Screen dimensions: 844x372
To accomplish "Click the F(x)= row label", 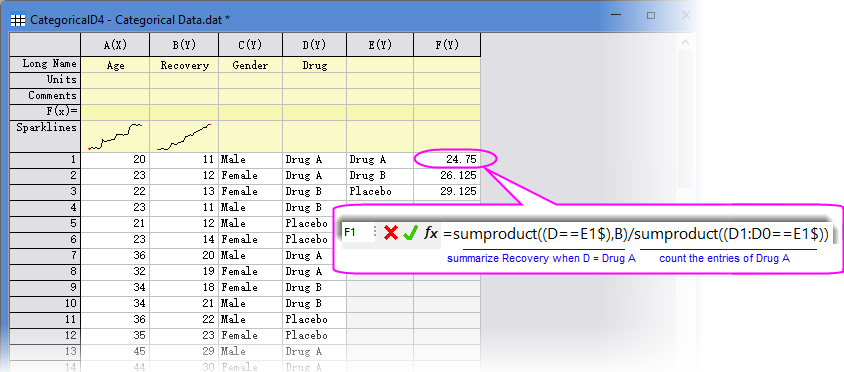I will click(x=45, y=111).
